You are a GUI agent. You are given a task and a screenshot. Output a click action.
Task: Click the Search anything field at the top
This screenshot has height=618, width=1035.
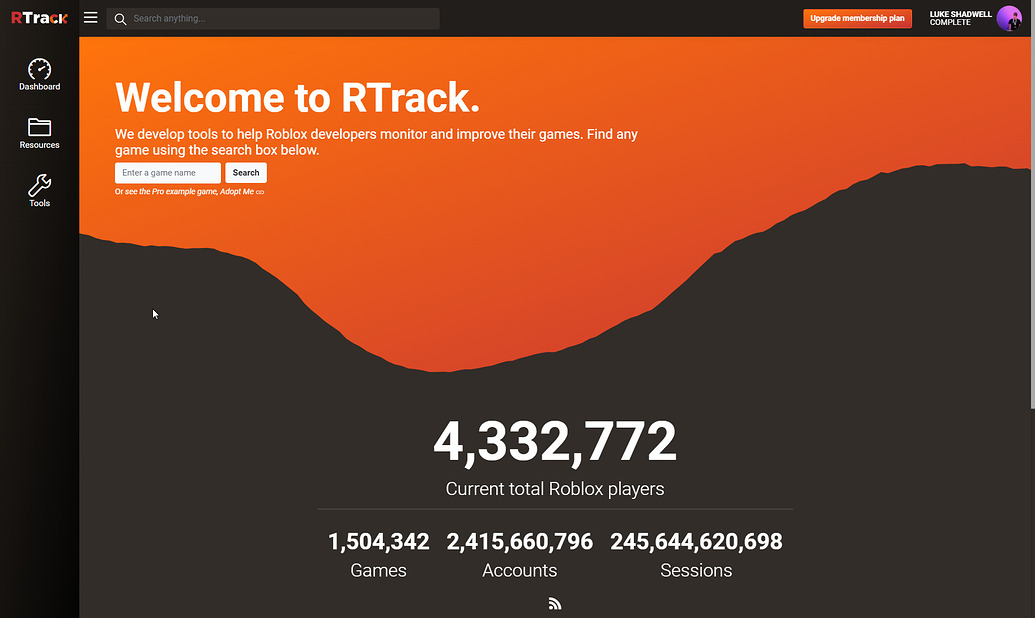pos(270,18)
